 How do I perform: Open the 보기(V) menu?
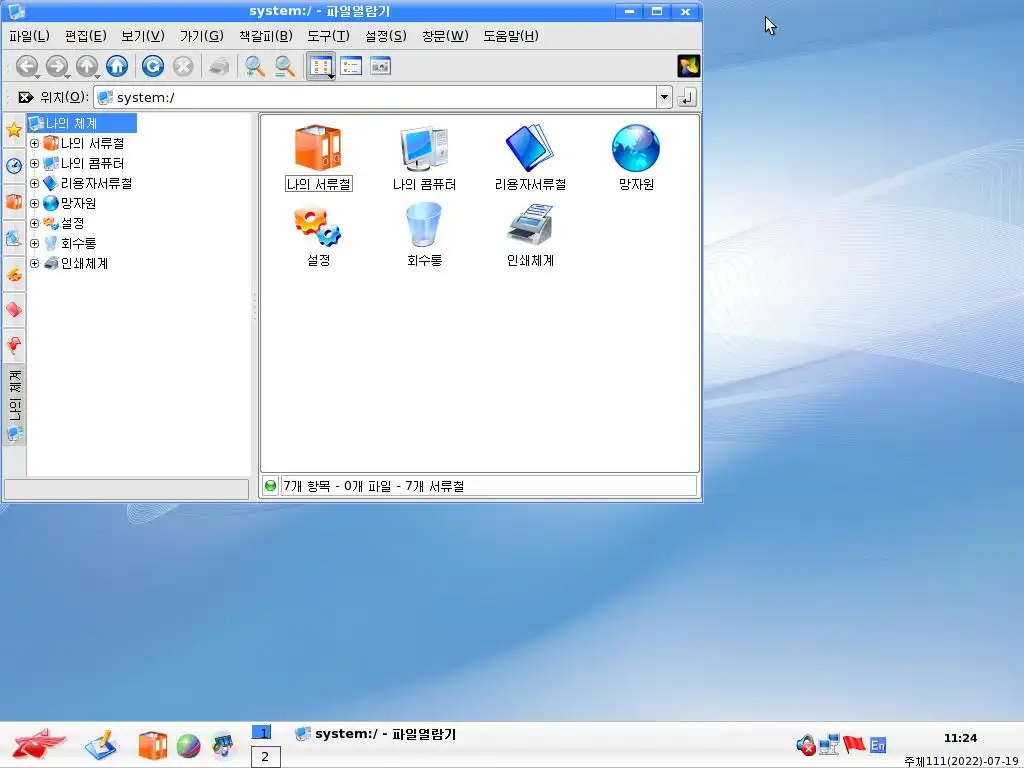[x=142, y=36]
